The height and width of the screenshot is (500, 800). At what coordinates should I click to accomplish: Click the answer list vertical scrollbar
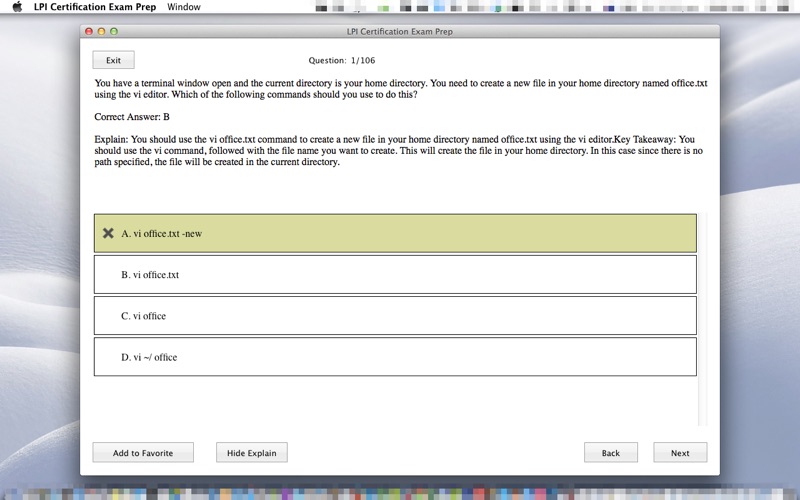703,319
